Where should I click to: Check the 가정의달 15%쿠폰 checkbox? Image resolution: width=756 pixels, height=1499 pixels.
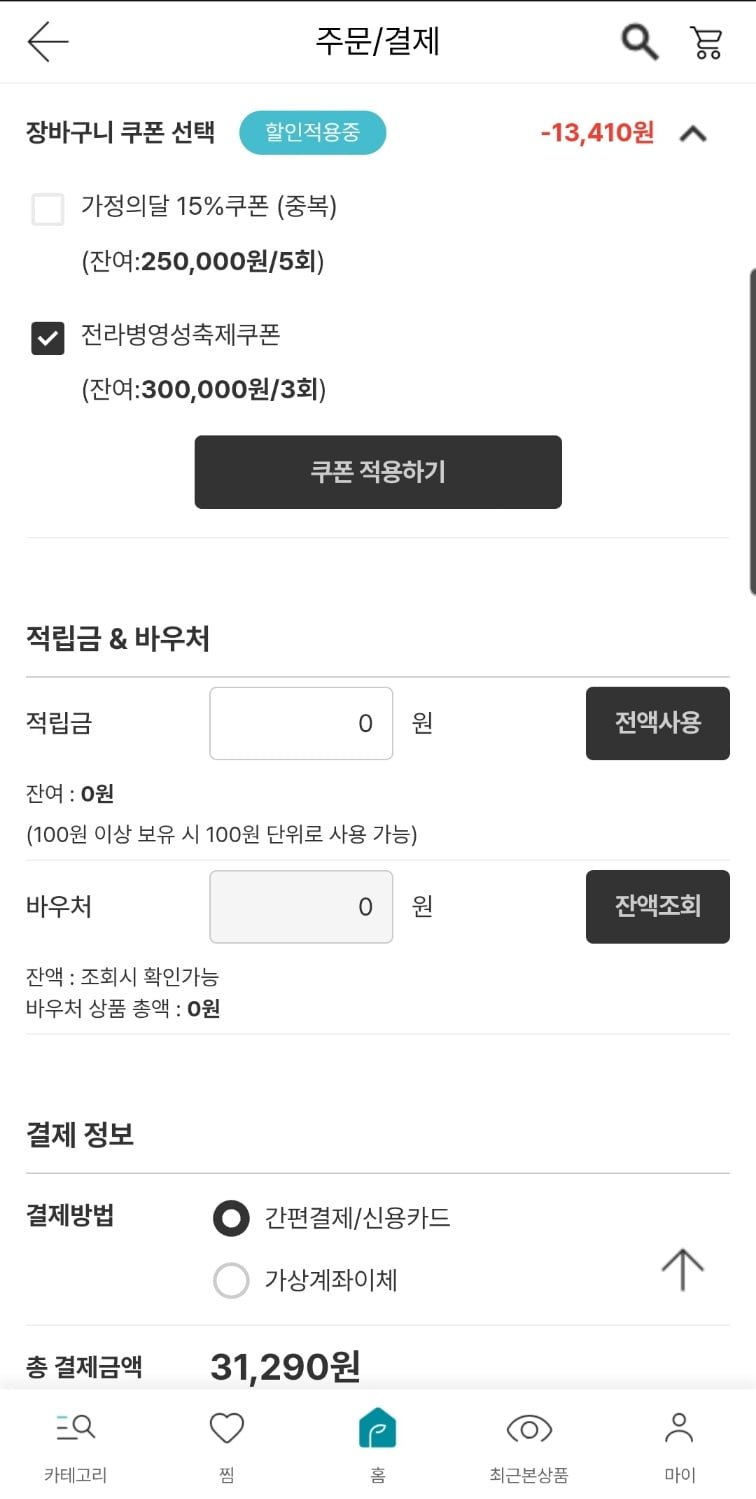point(48,210)
